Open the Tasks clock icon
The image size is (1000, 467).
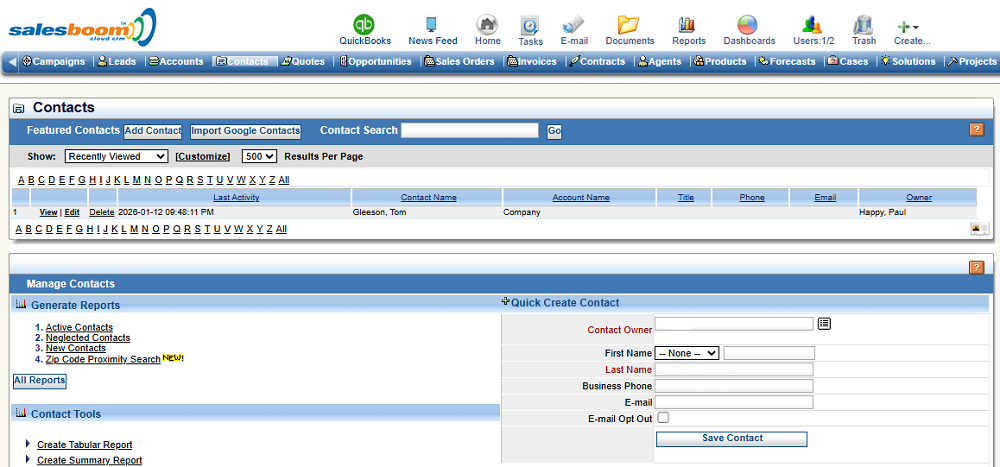click(530, 26)
